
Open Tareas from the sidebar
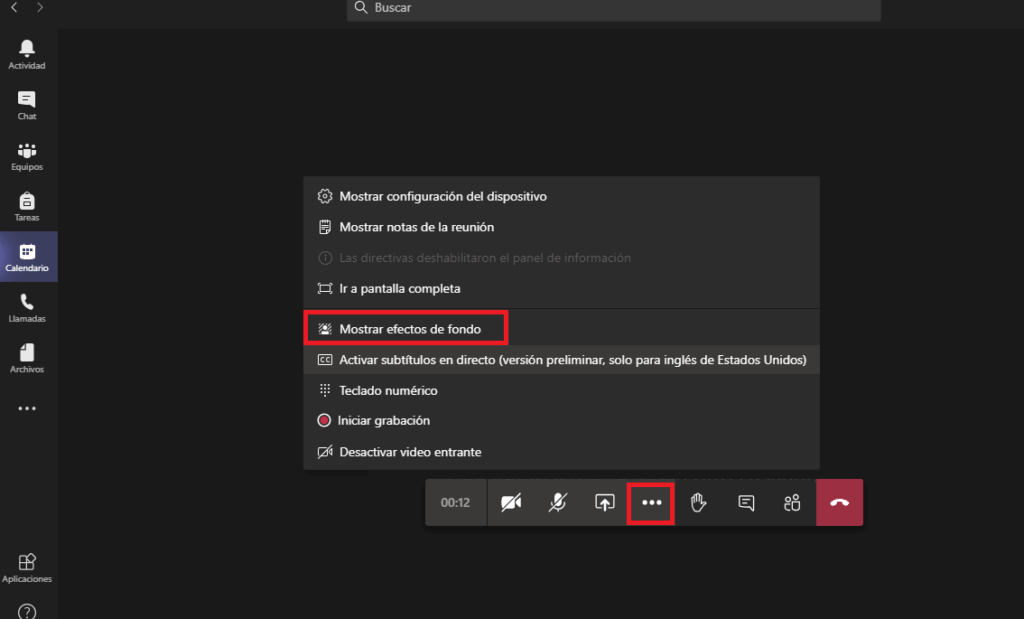(x=27, y=204)
